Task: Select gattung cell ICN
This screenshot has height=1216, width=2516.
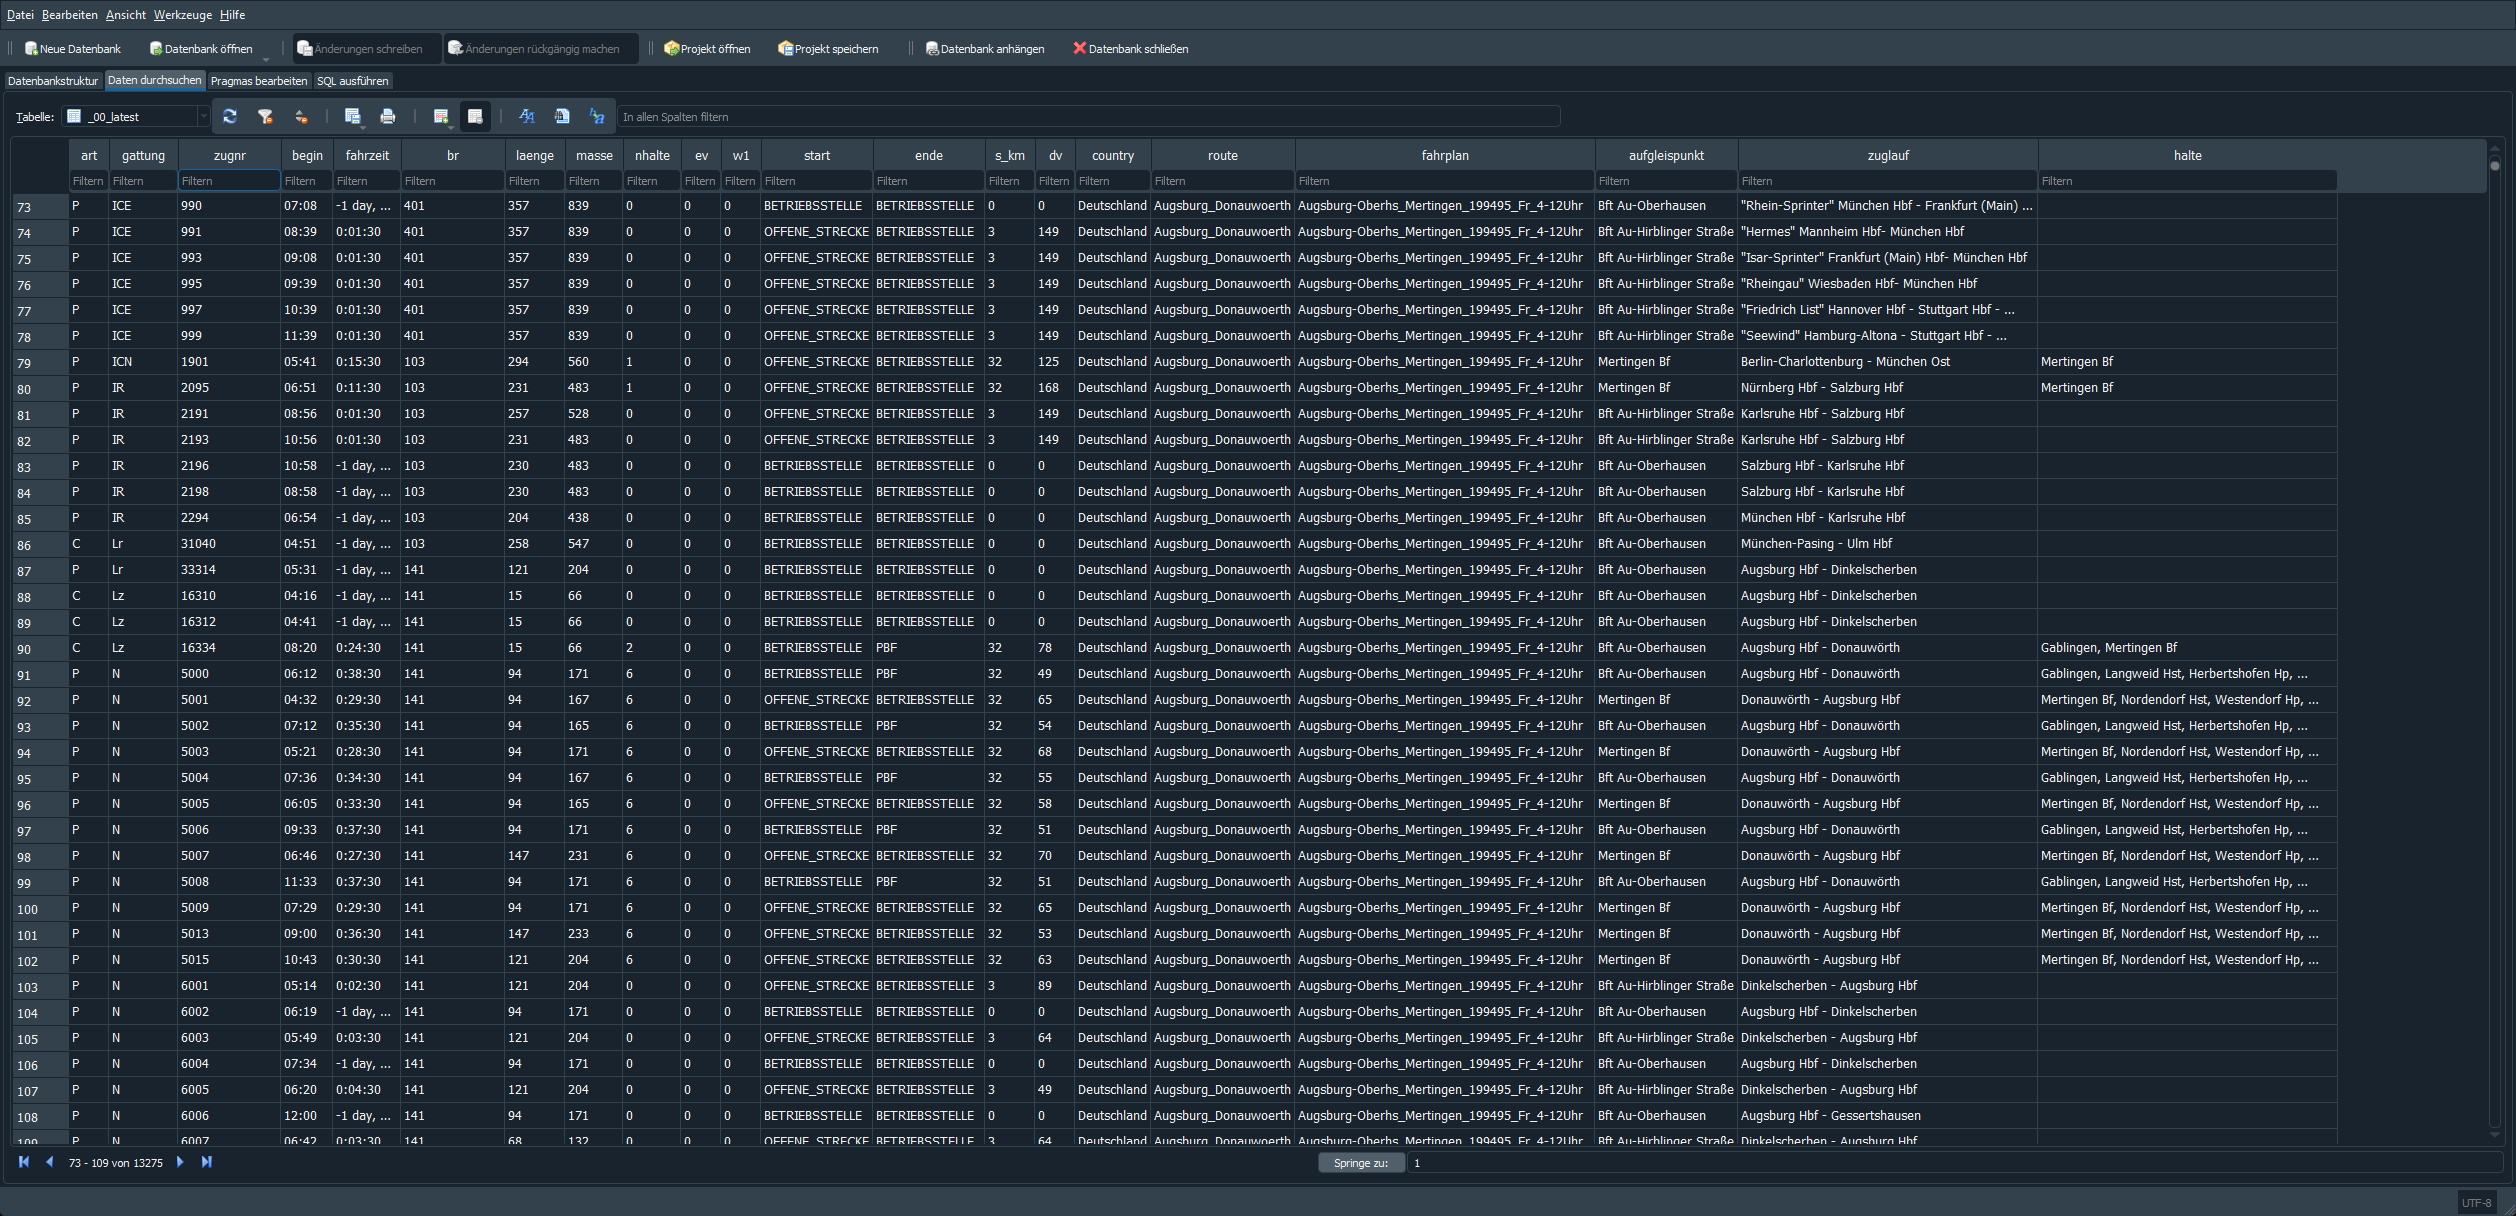Action: [144, 362]
